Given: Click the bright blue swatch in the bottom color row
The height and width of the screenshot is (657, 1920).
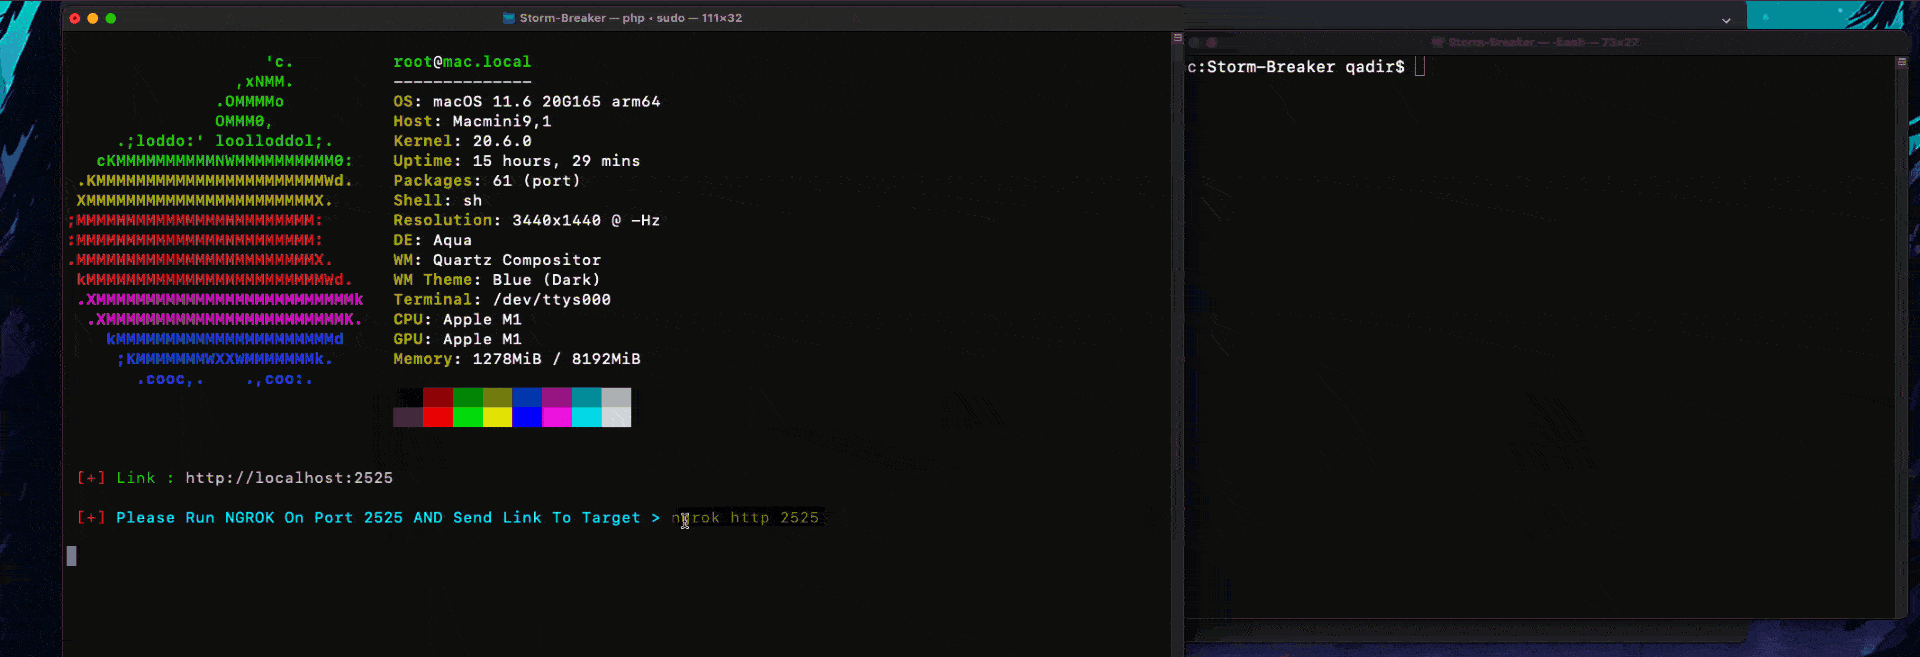Looking at the screenshot, I should 527,417.
